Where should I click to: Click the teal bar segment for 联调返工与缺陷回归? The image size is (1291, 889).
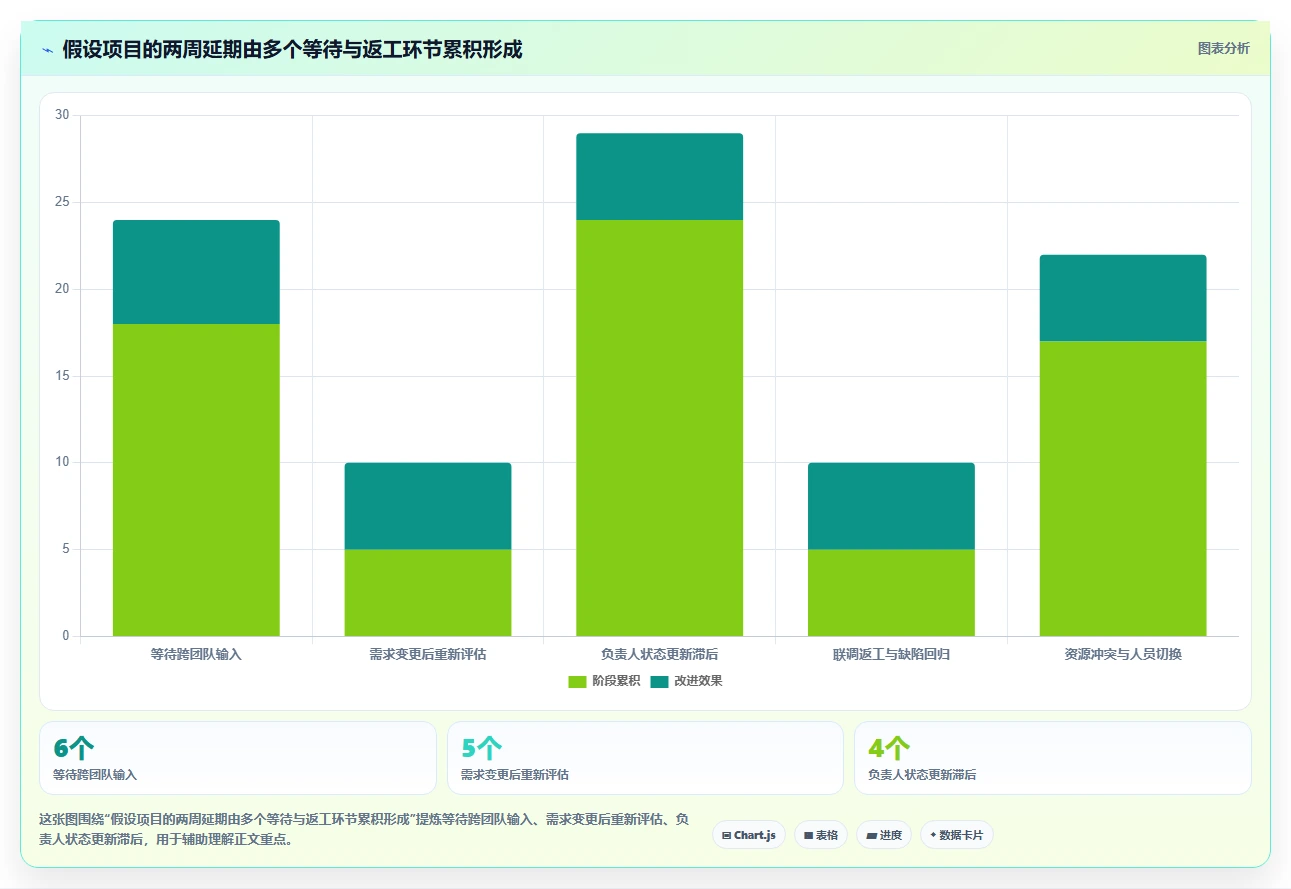click(891, 506)
